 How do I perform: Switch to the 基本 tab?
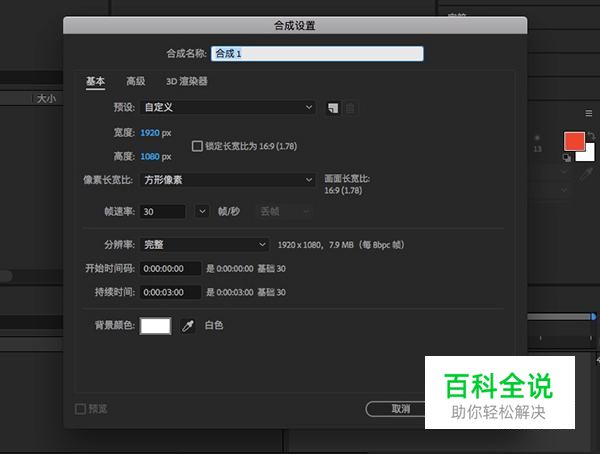click(x=95, y=82)
